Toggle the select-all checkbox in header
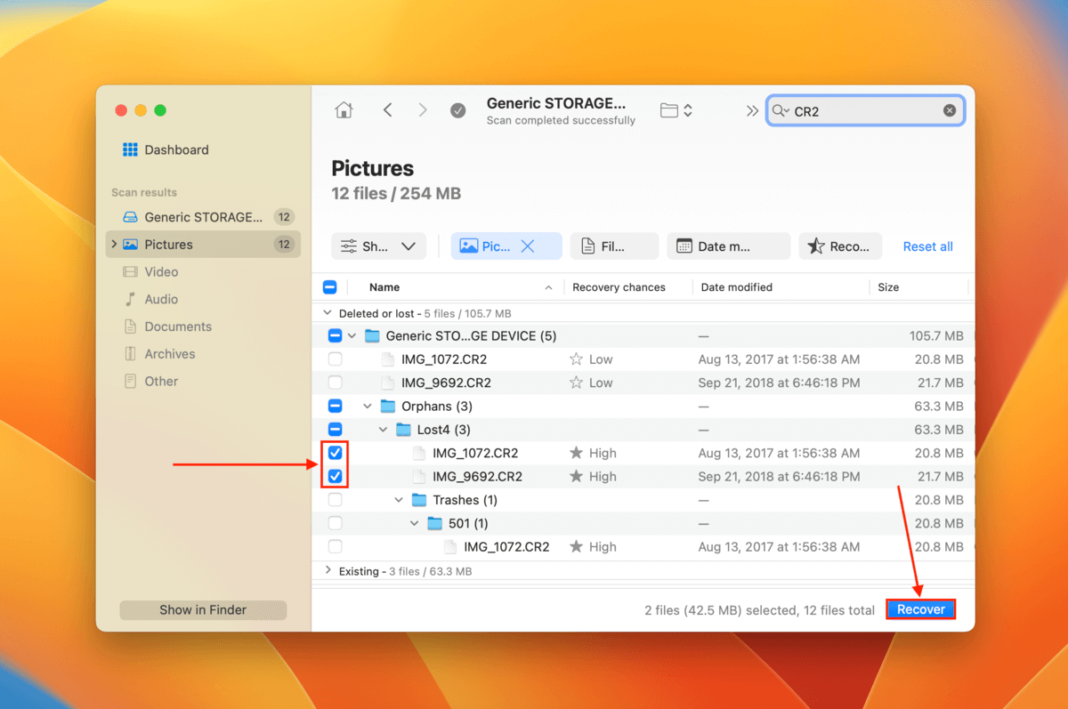Image resolution: width=1068 pixels, height=709 pixels. point(330,287)
